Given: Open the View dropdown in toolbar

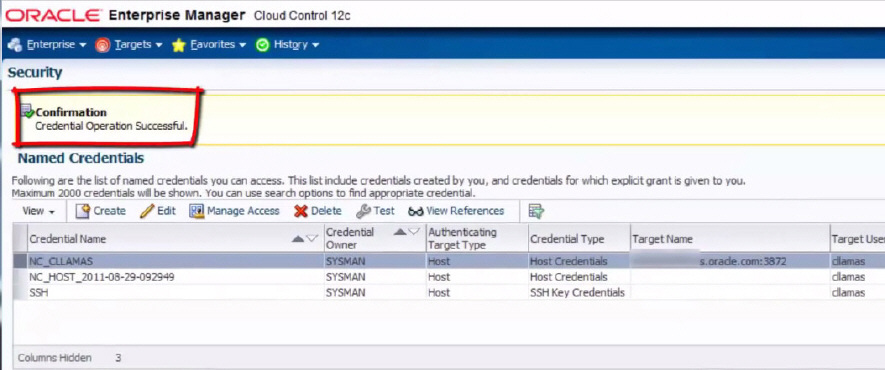Looking at the screenshot, I should pyautogui.click(x=38, y=212).
